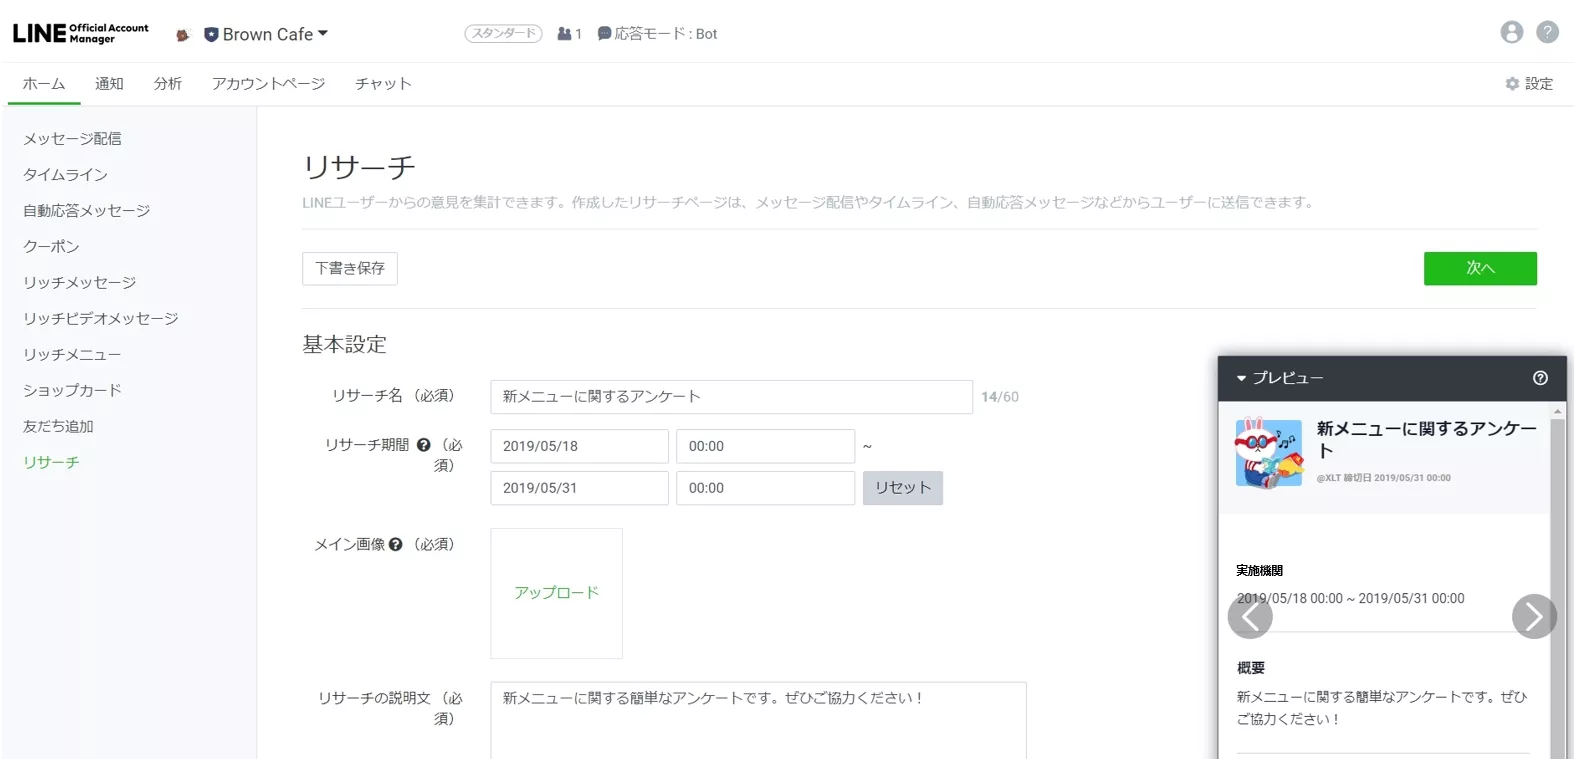The image size is (1575, 759).
Task: Click the リサーチ名 input field
Action: click(731, 397)
